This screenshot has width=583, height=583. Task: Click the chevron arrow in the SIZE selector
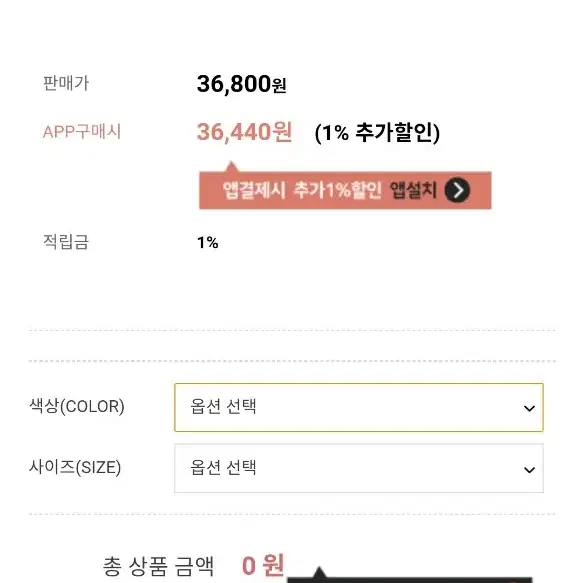[529, 470]
